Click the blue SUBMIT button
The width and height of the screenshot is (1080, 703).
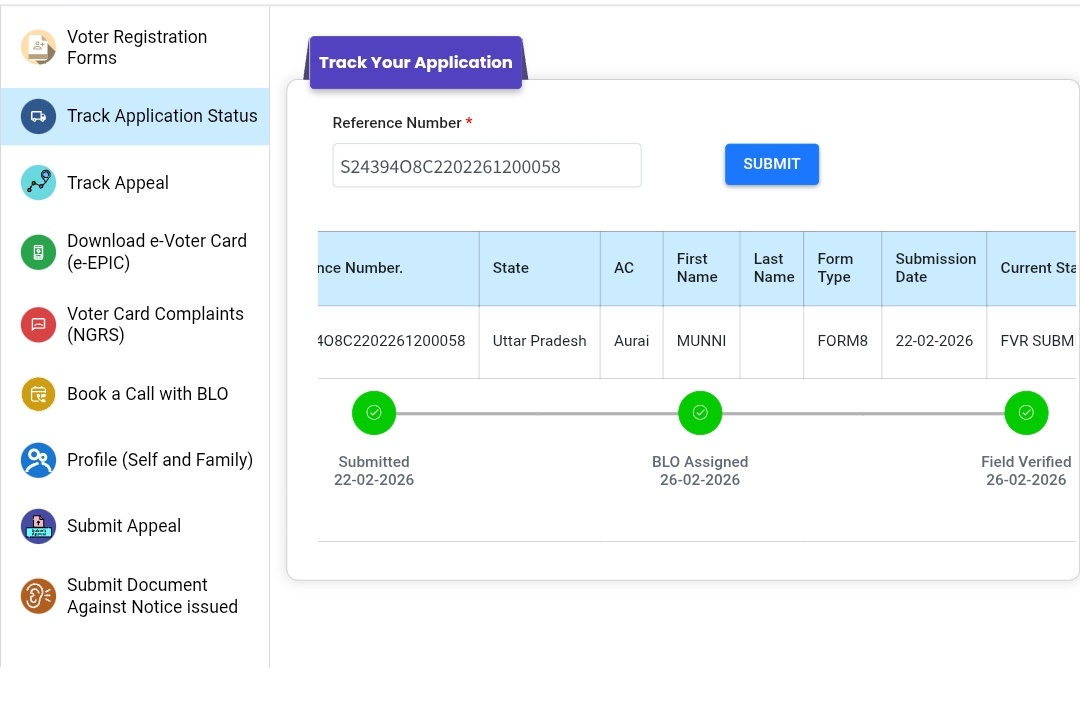click(771, 164)
